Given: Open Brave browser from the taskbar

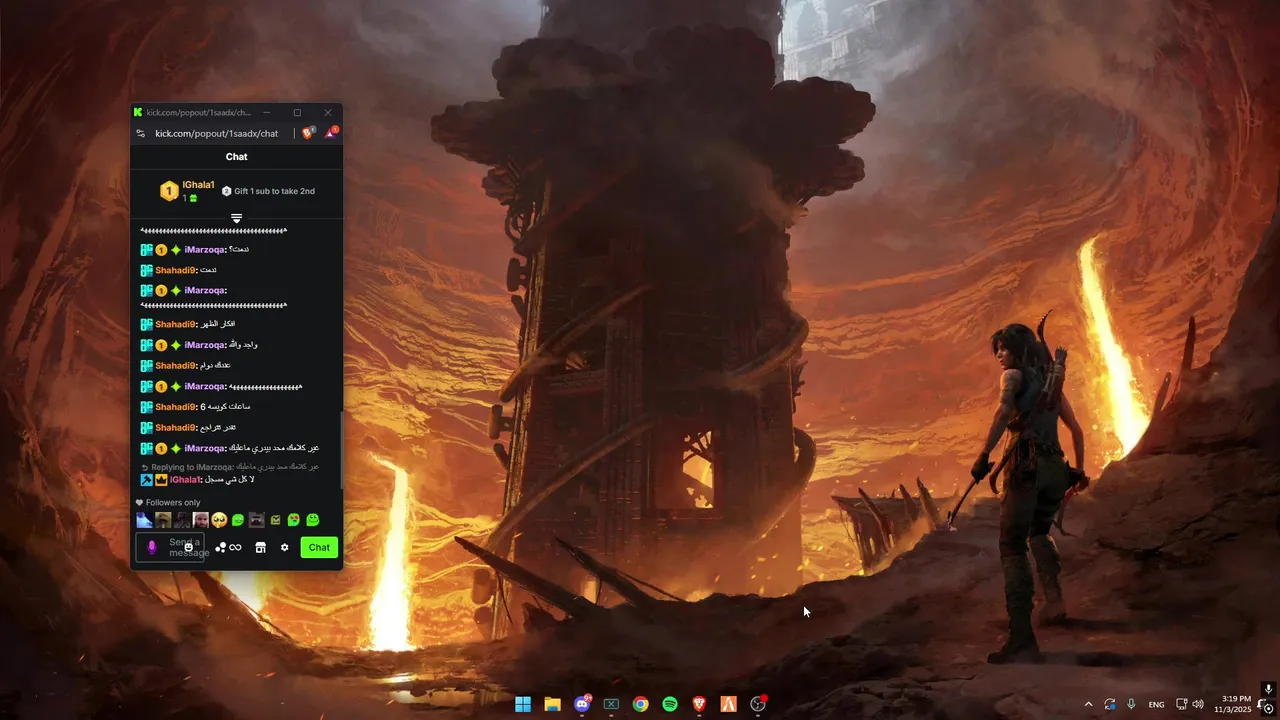Looking at the screenshot, I should [x=699, y=704].
